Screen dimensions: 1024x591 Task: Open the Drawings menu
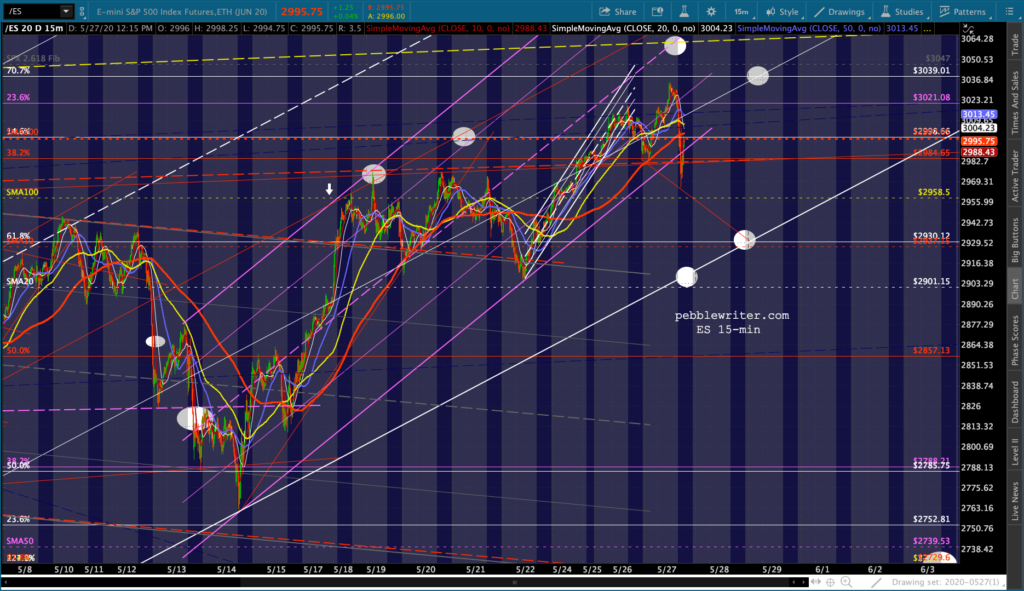coord(839,12)
